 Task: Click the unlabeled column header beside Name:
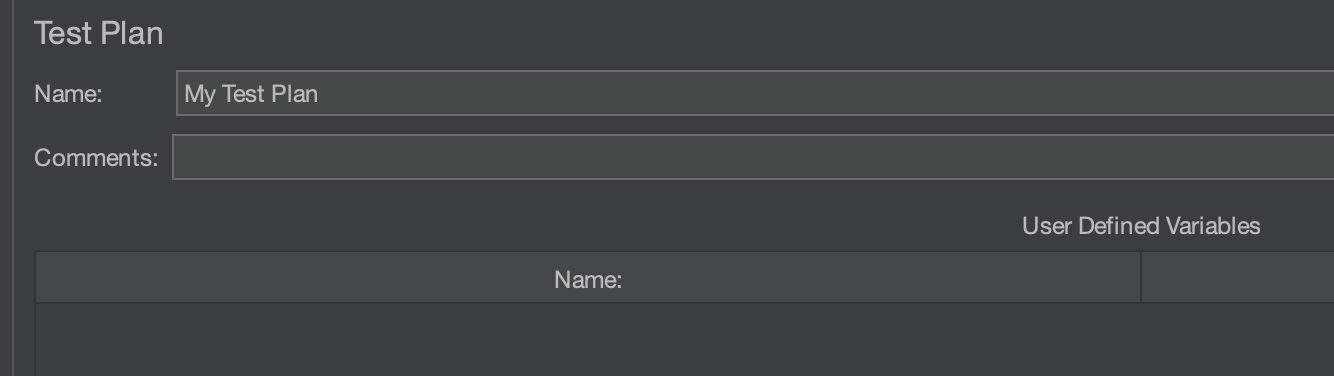pos(1238,281)
